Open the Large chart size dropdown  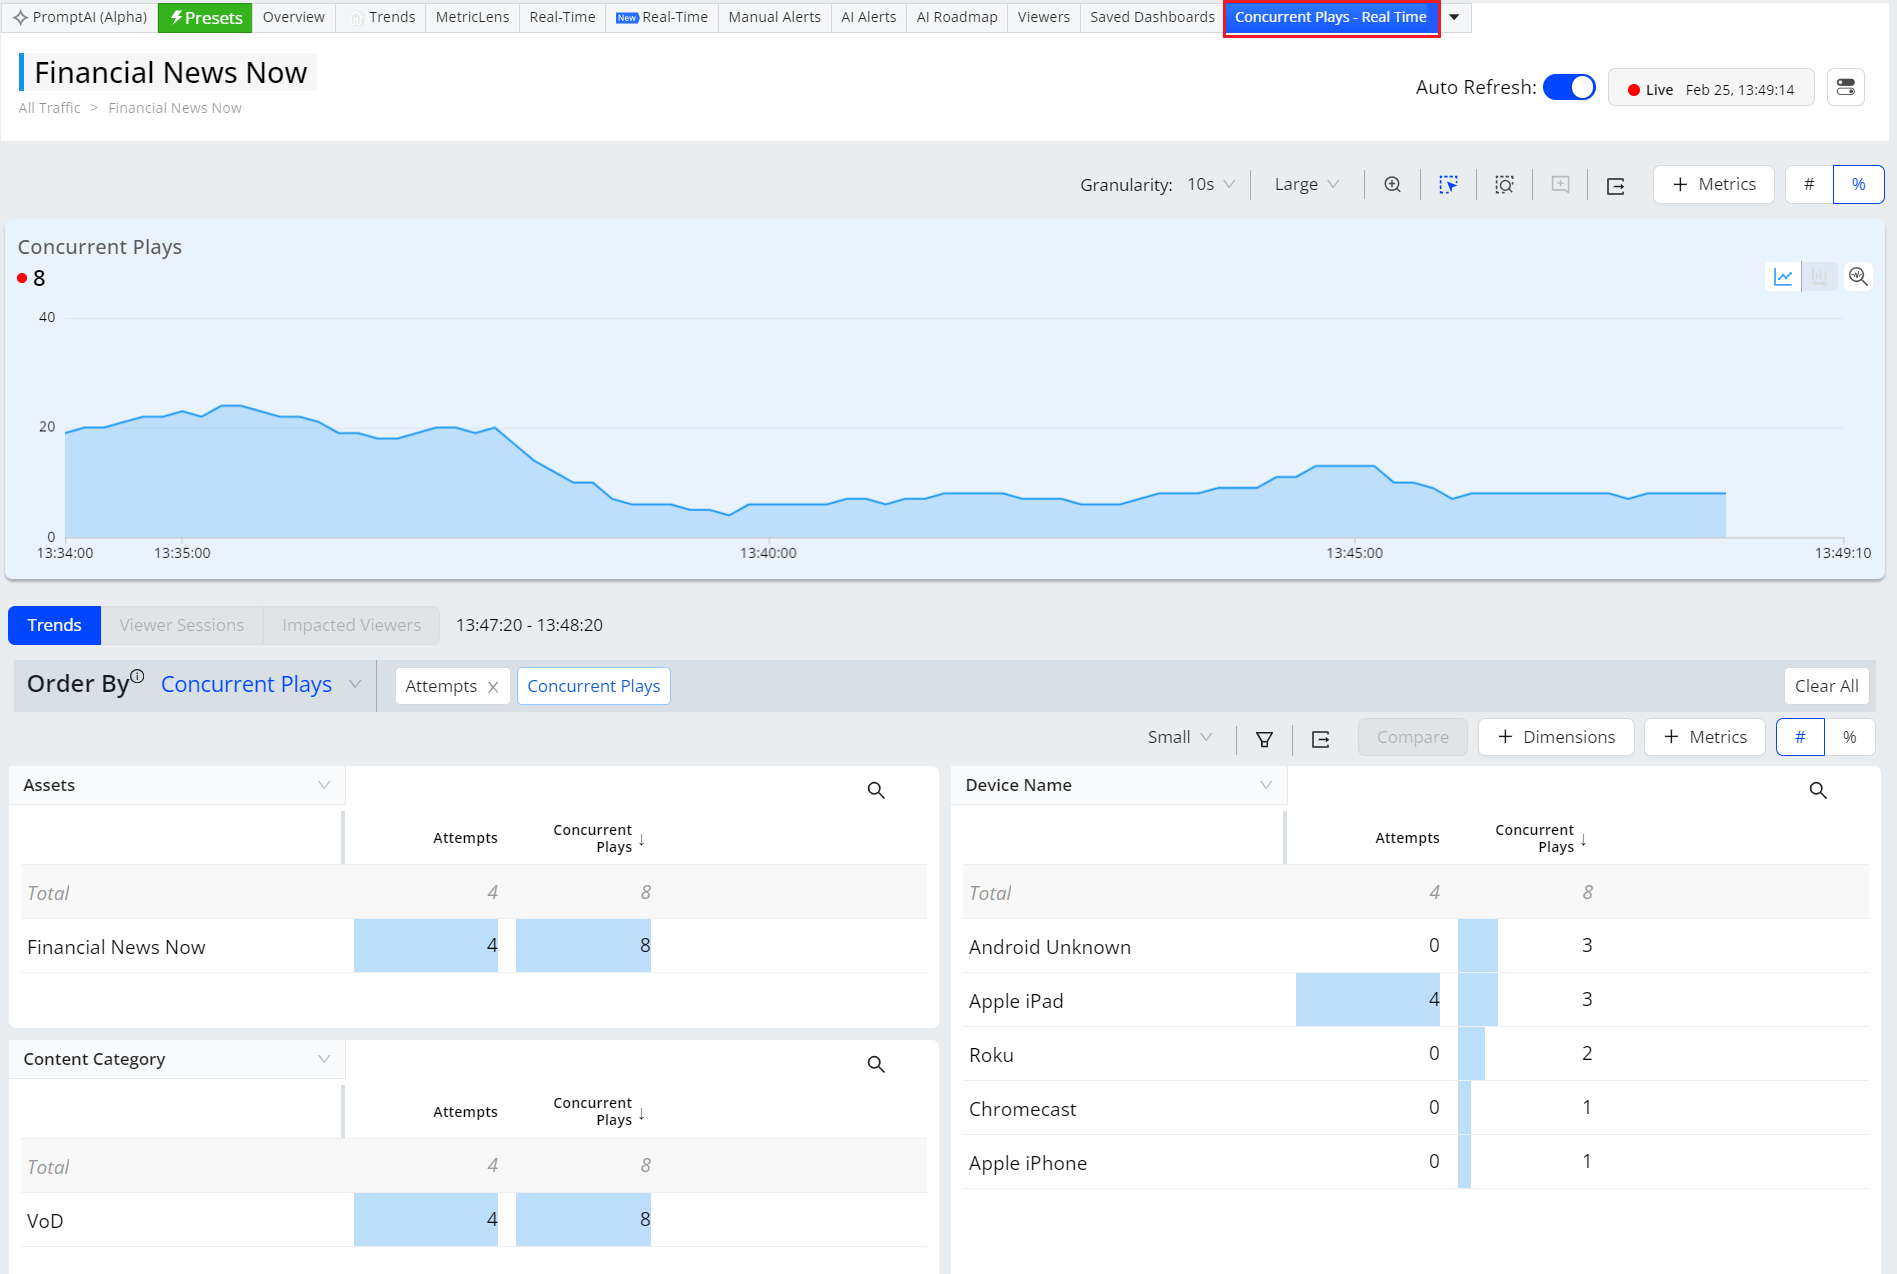pos(1306,185)
